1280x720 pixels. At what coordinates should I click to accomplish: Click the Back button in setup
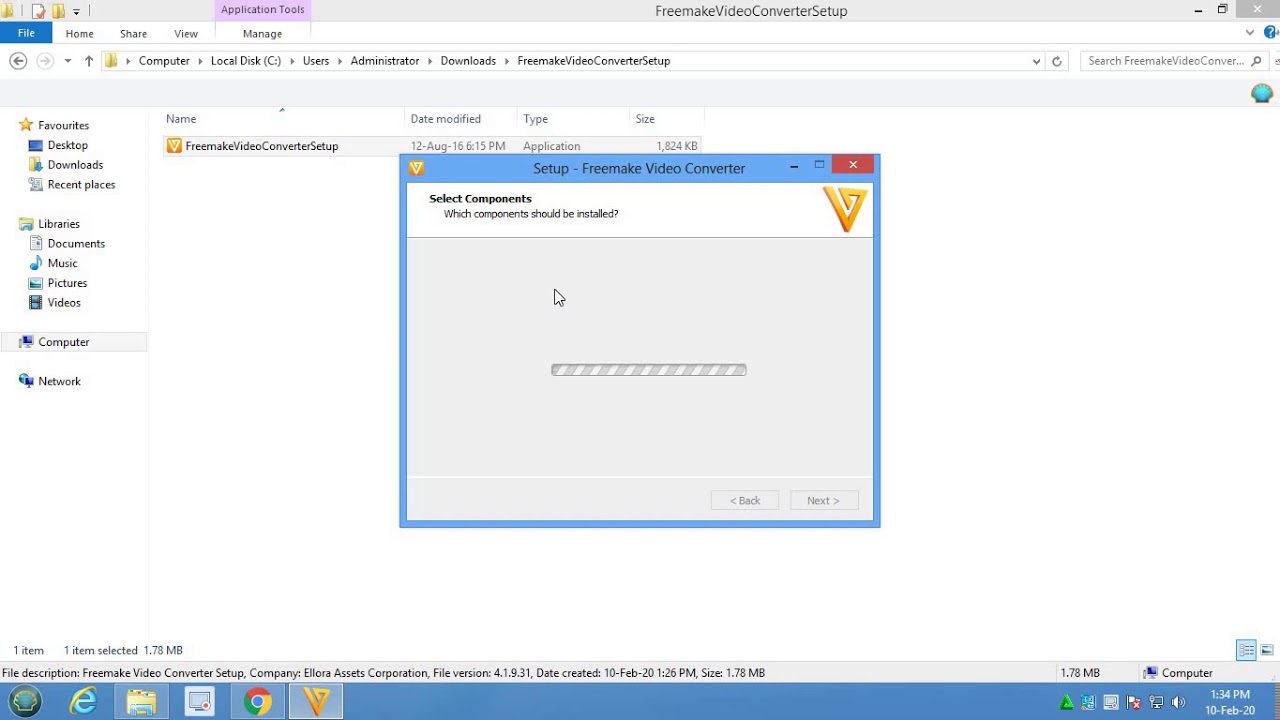pos(745,501)
